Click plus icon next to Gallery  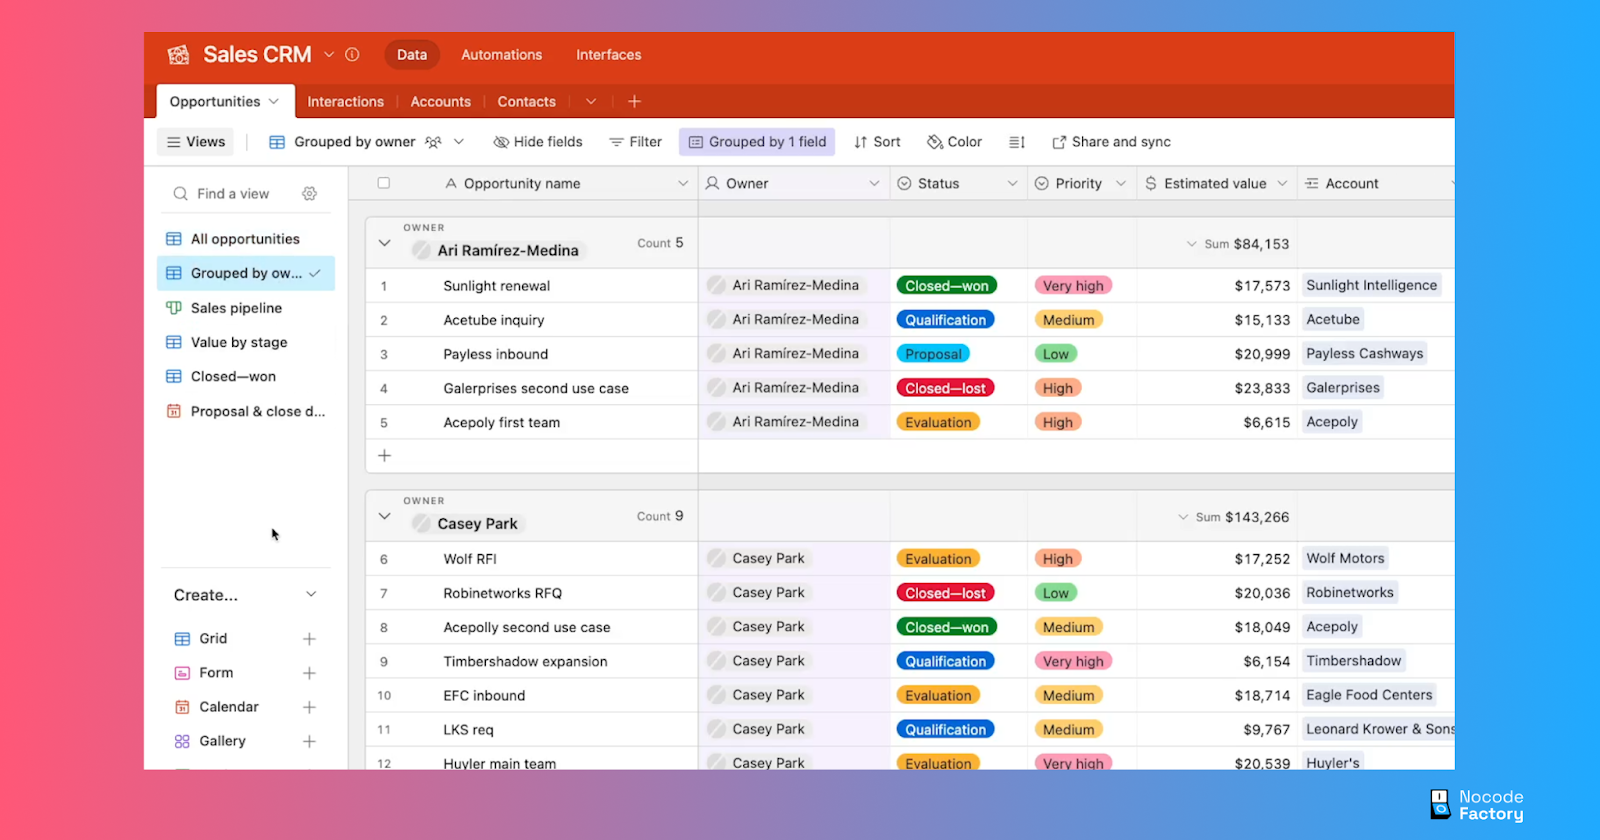(x=309, y=741)
